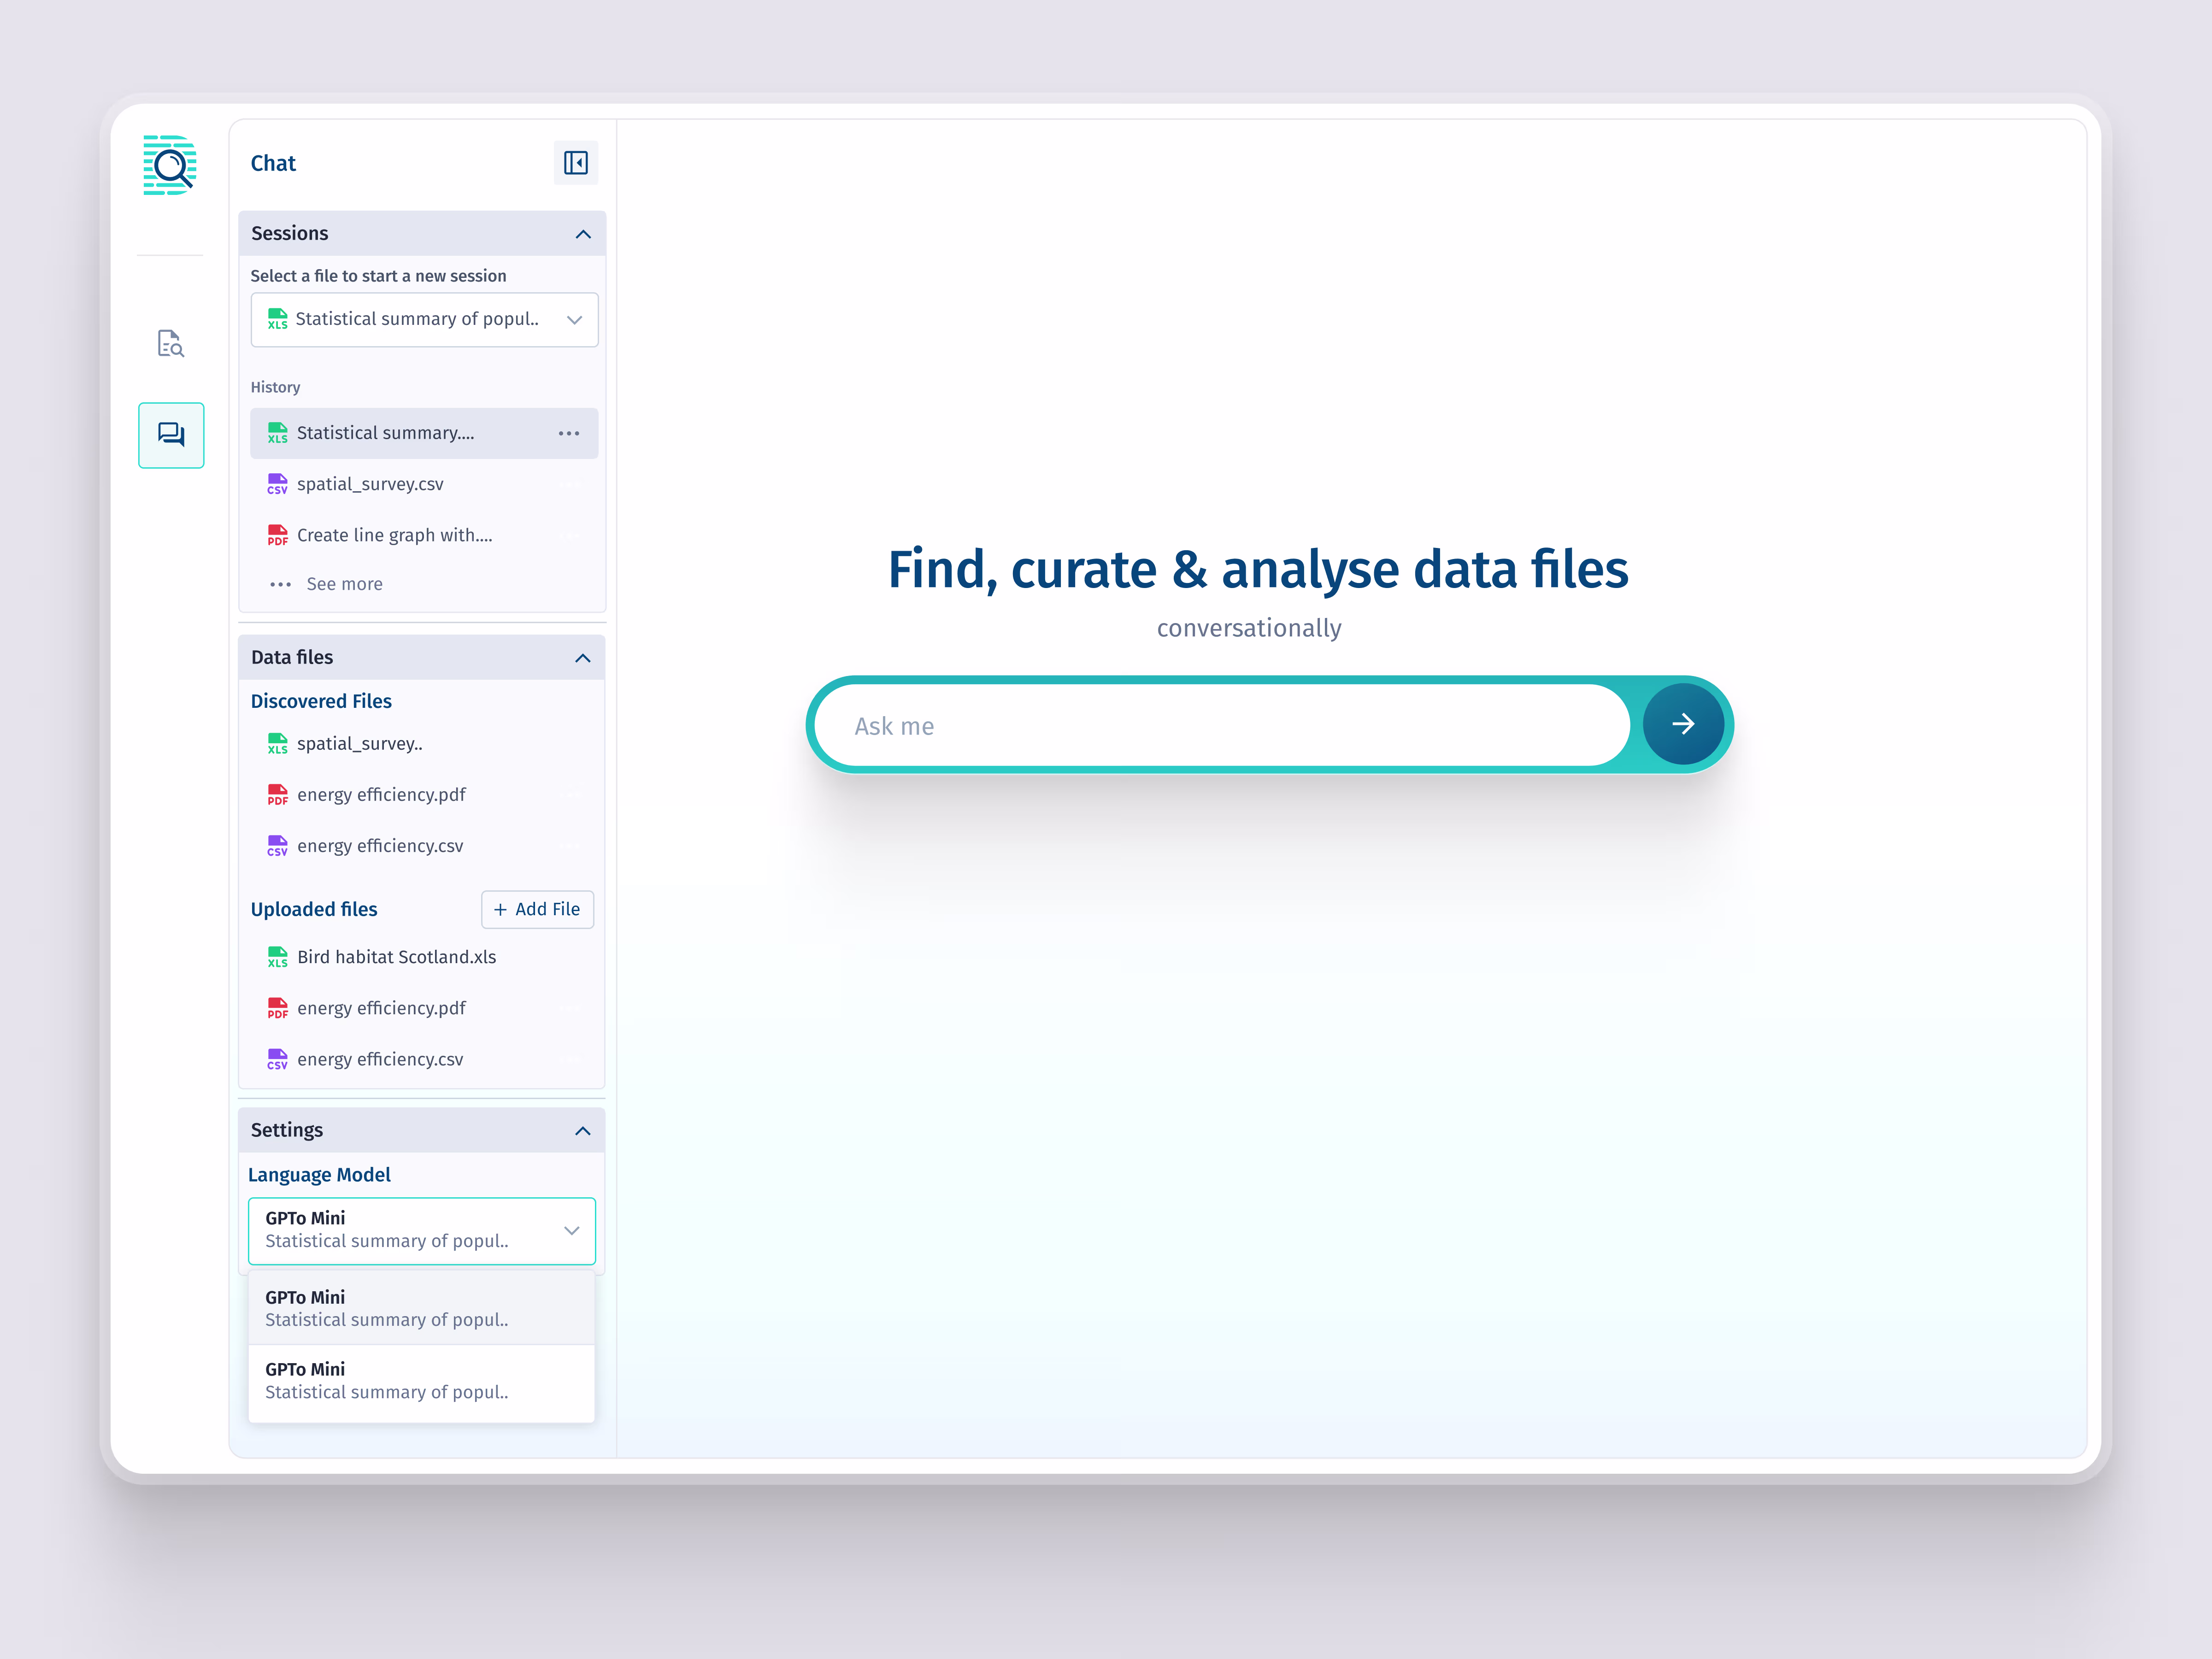Collapse the Data files section
The width and height of the screenshot is (2212, 1659).
[583, 658]
